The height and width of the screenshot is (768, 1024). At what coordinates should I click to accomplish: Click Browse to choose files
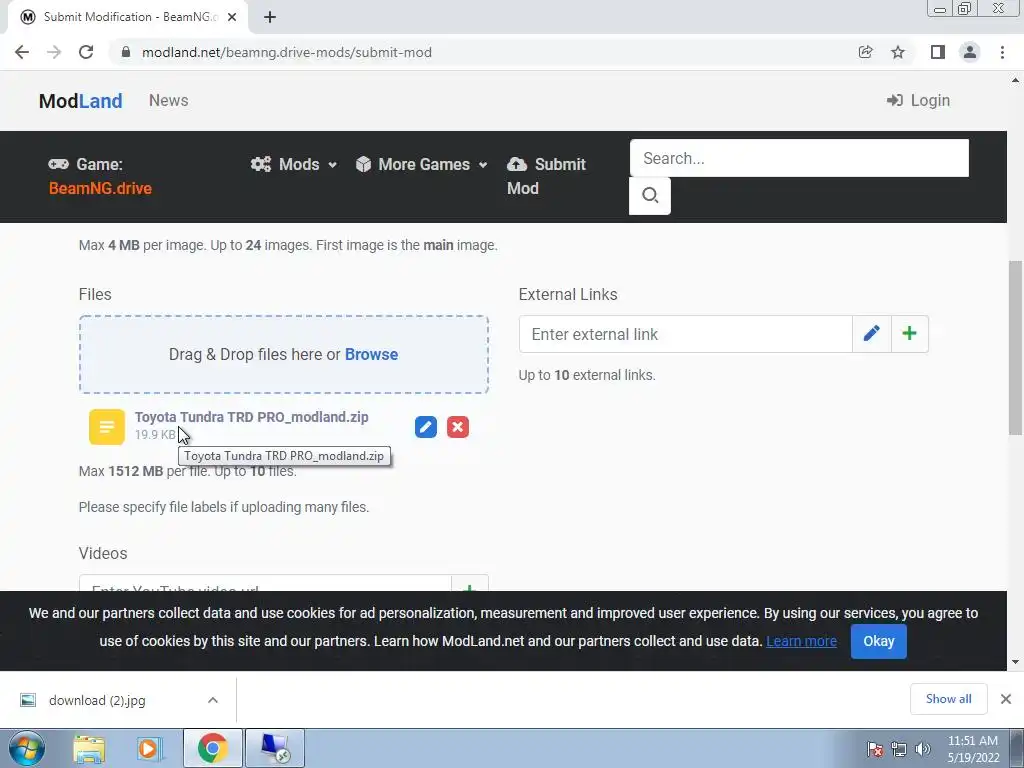click(x=371, y=354)
